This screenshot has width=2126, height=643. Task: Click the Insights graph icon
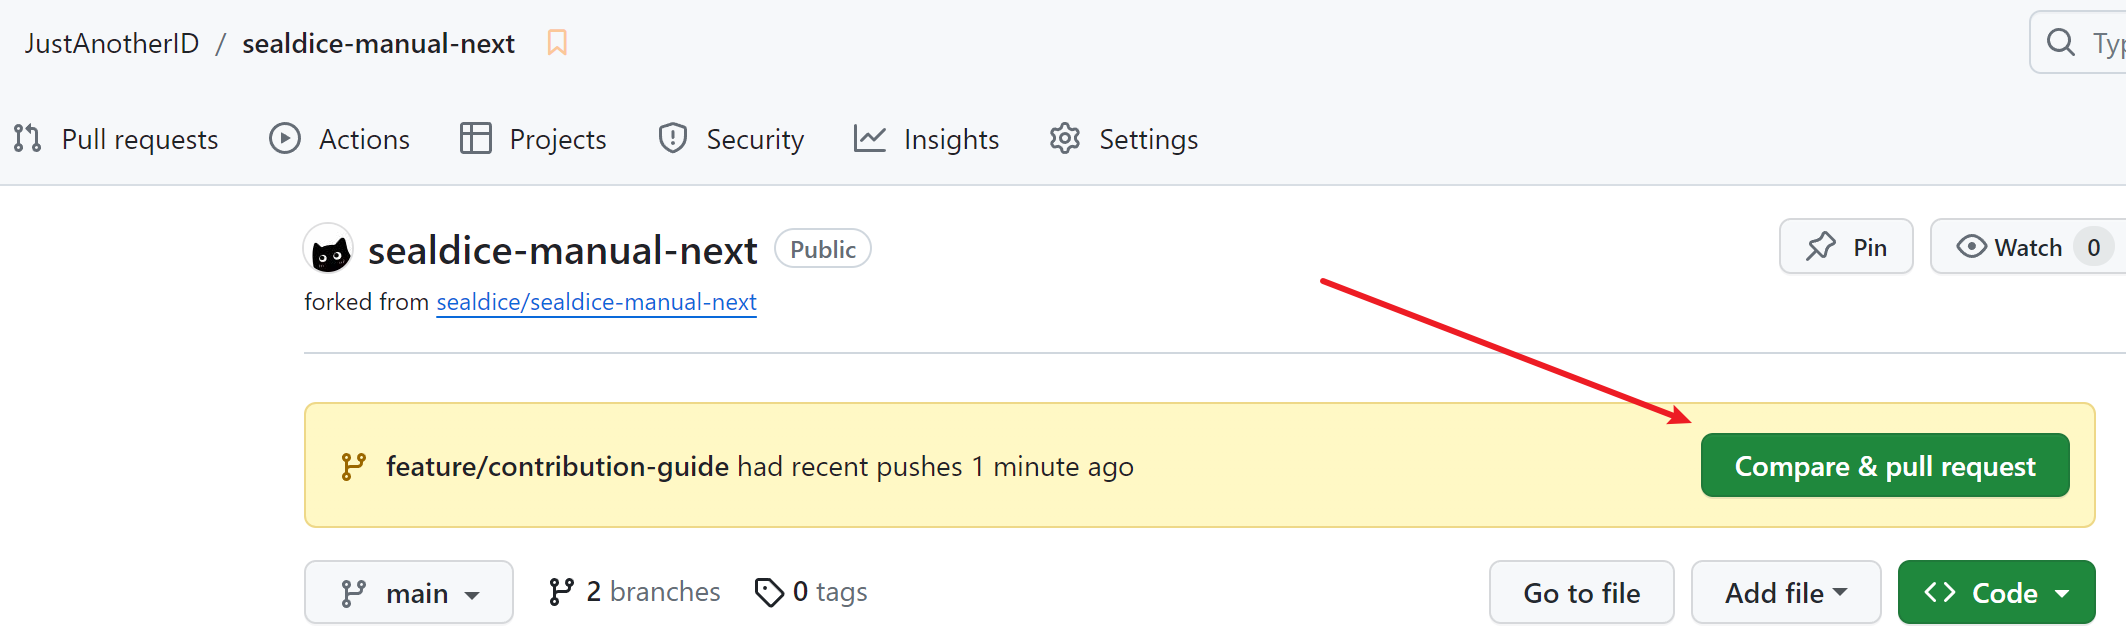870,139
